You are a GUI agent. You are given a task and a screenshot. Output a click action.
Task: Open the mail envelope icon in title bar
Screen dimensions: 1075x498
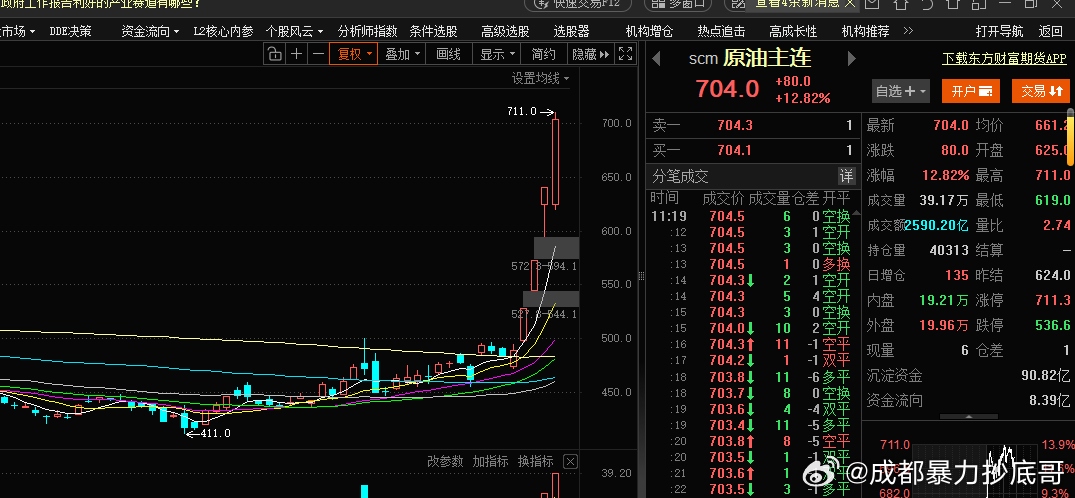pyautogui.click(x=872, y=3)
